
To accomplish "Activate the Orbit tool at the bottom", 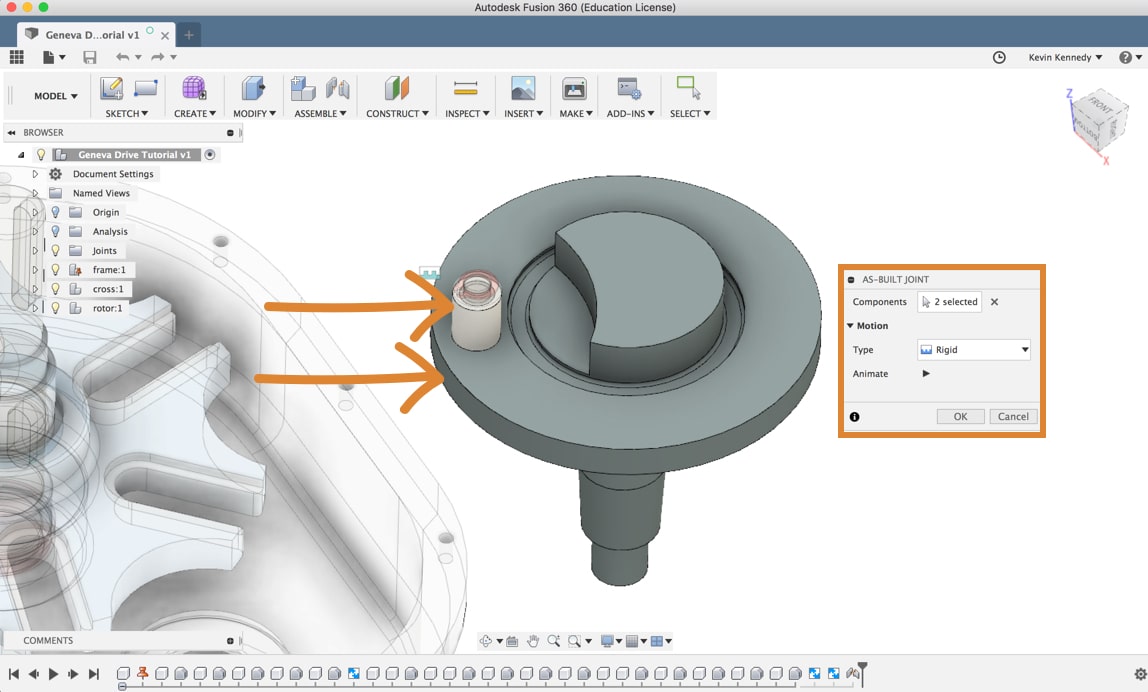I will [x=488, y=641].
